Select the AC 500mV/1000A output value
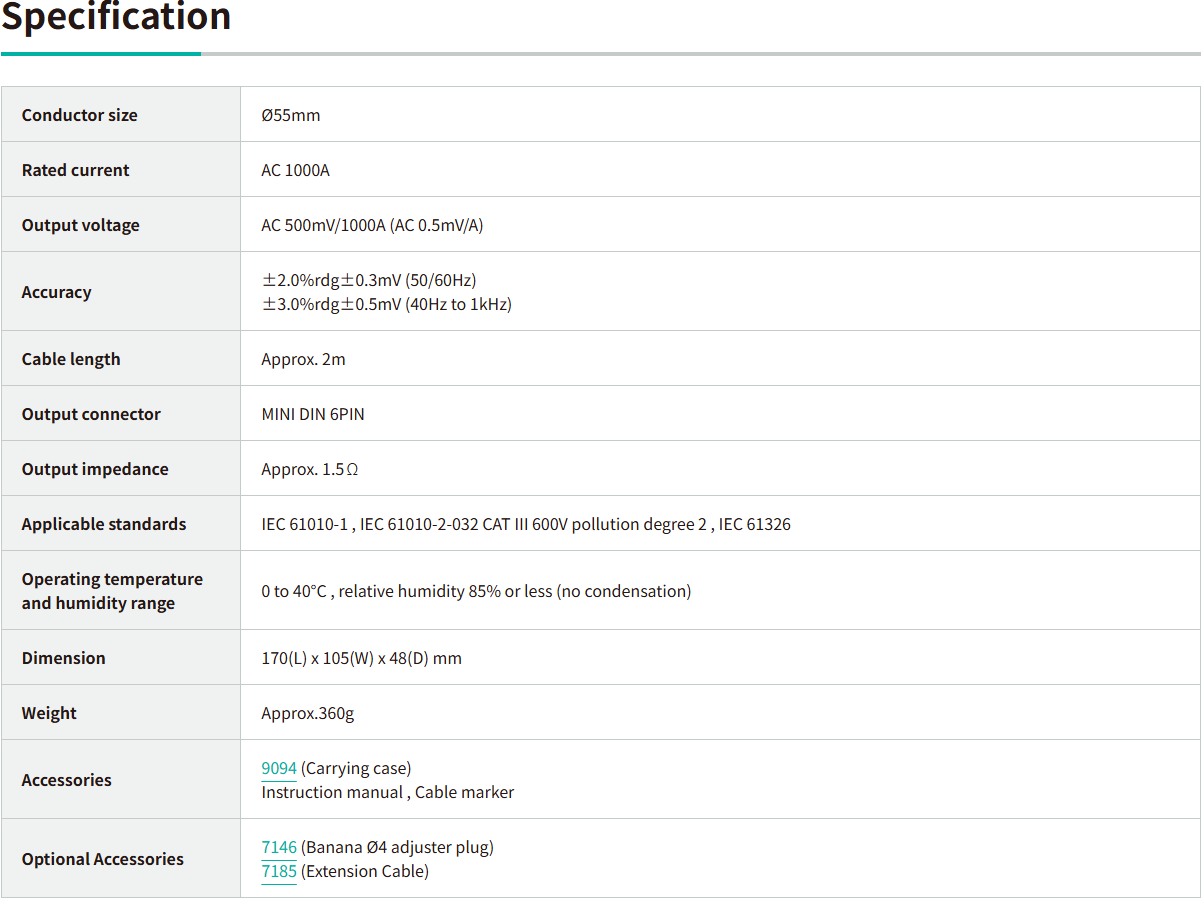1202x900 pixels. pyautogui.click(x=372, y=225)
